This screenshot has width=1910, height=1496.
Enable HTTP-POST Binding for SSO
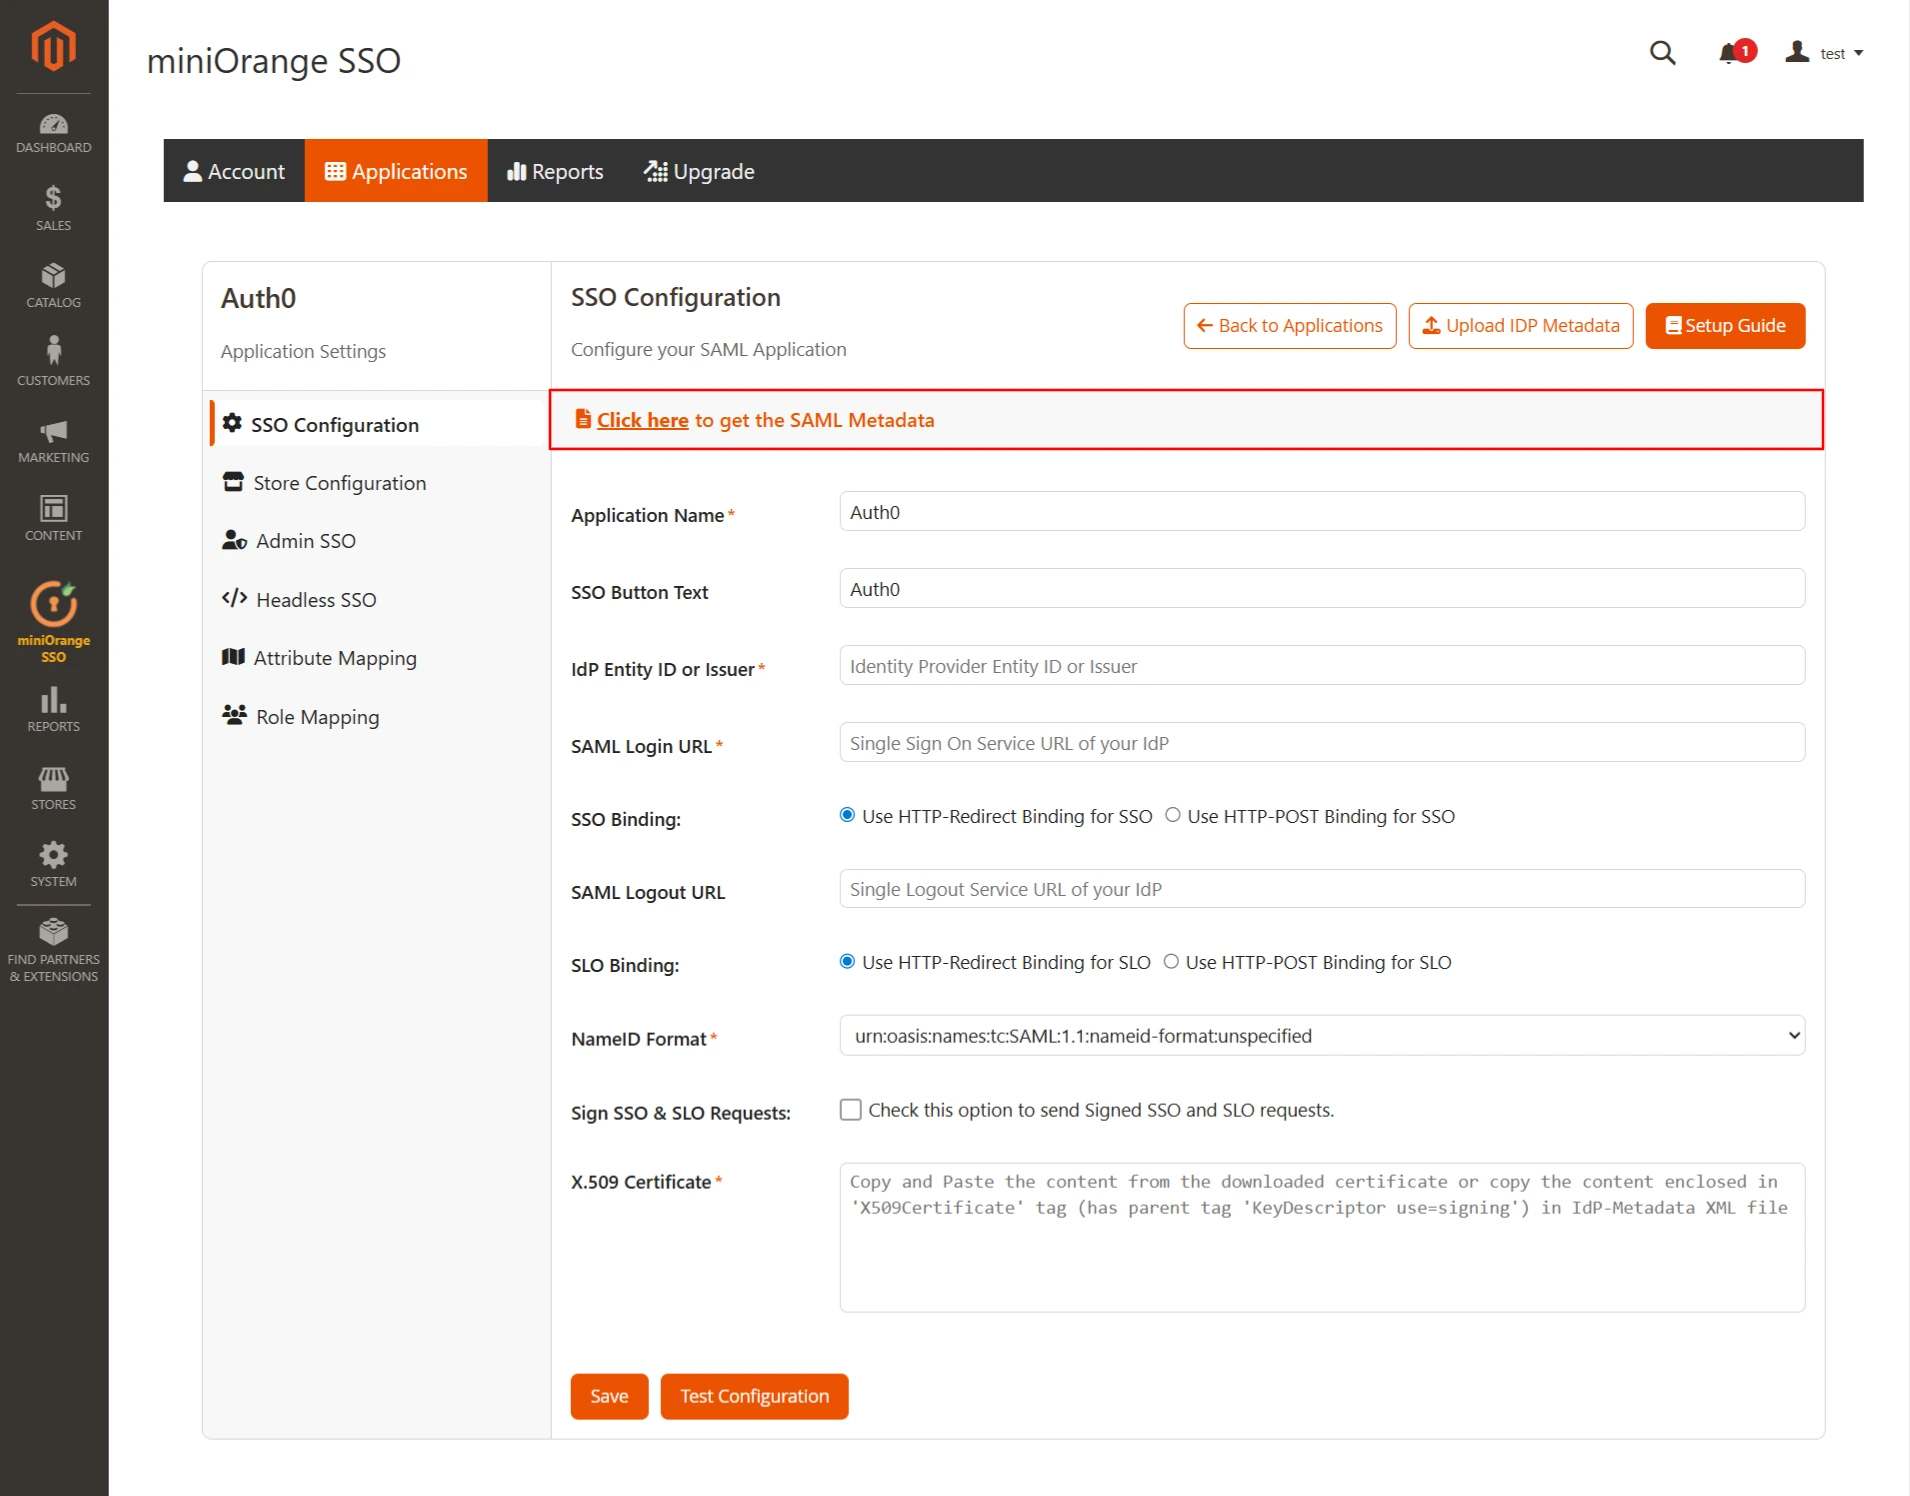pos(1172,816)
